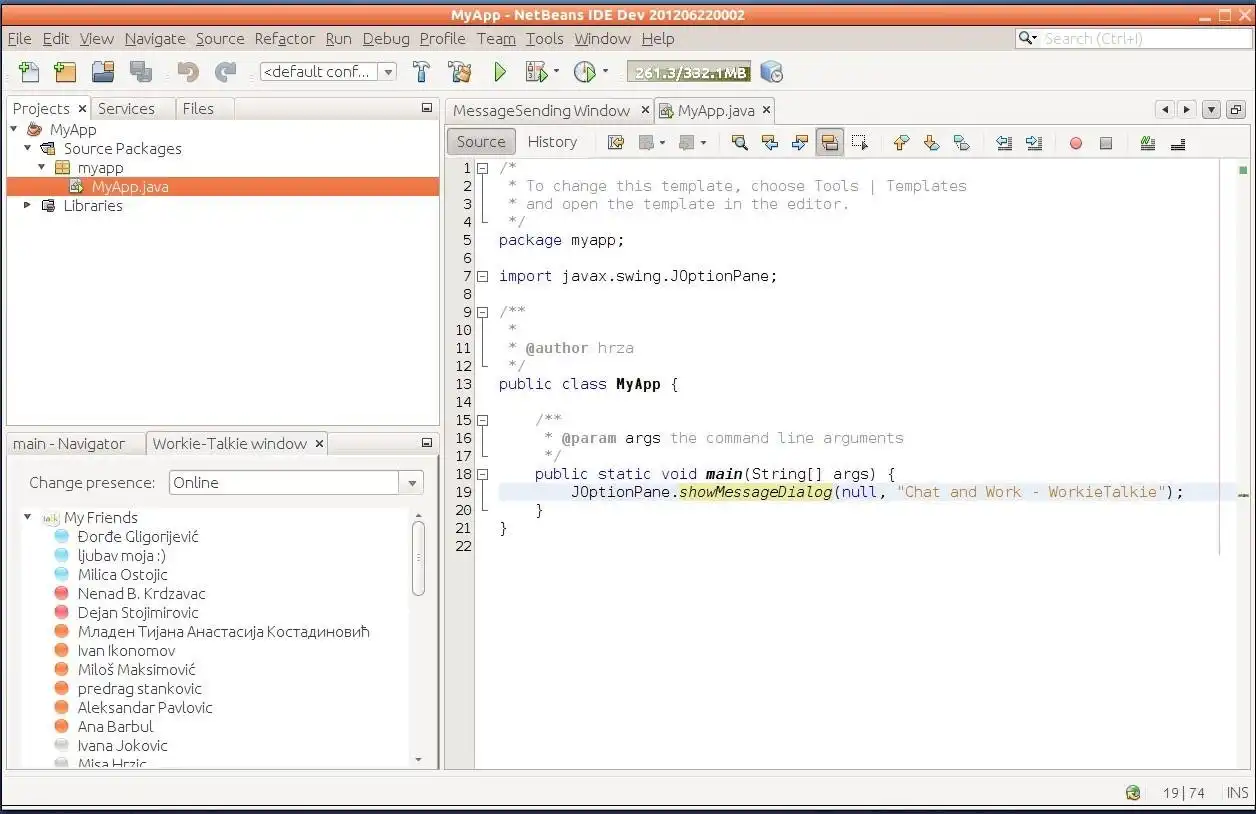Click the Undo arrow in the toolbar
This screenshot has width=1256, height=814.
click(x=187, y=72)
